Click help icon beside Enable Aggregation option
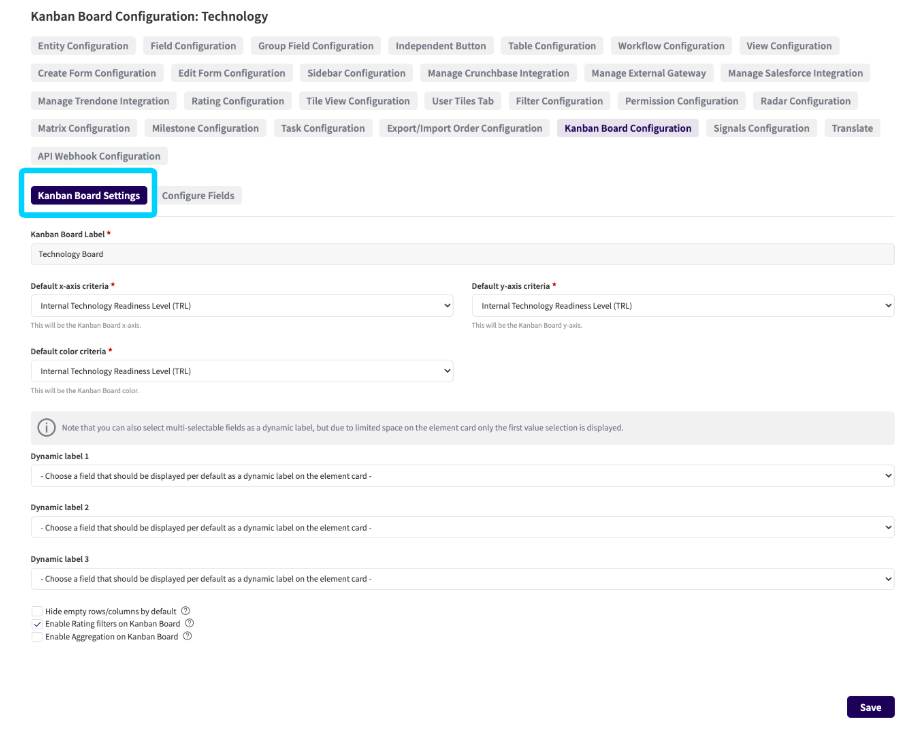 click(187, 637)
